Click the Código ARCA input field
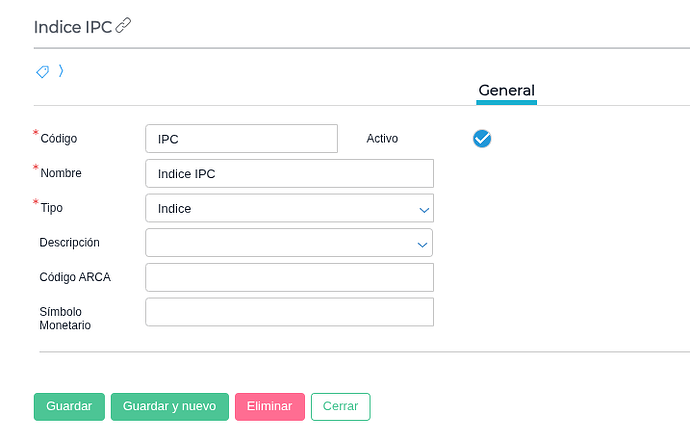Image resolution: width=690 pixels, height=440 pixels. coord(289,277)
